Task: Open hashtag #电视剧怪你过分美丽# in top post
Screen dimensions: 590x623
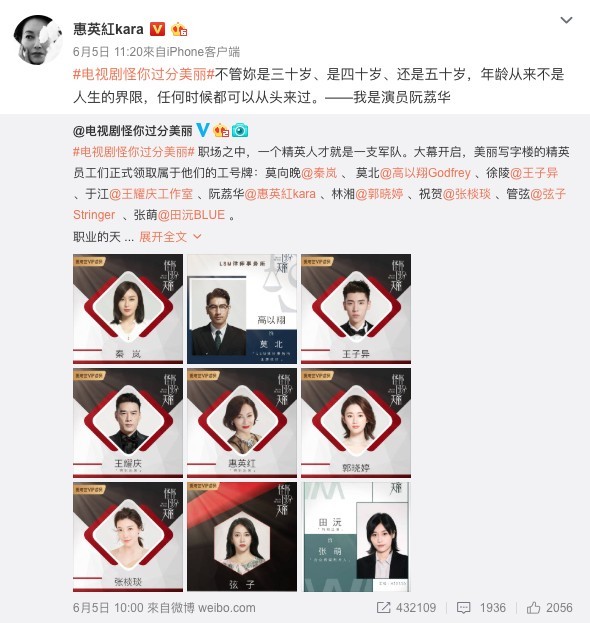Action: pyautogui.click(x=144, y=74)
